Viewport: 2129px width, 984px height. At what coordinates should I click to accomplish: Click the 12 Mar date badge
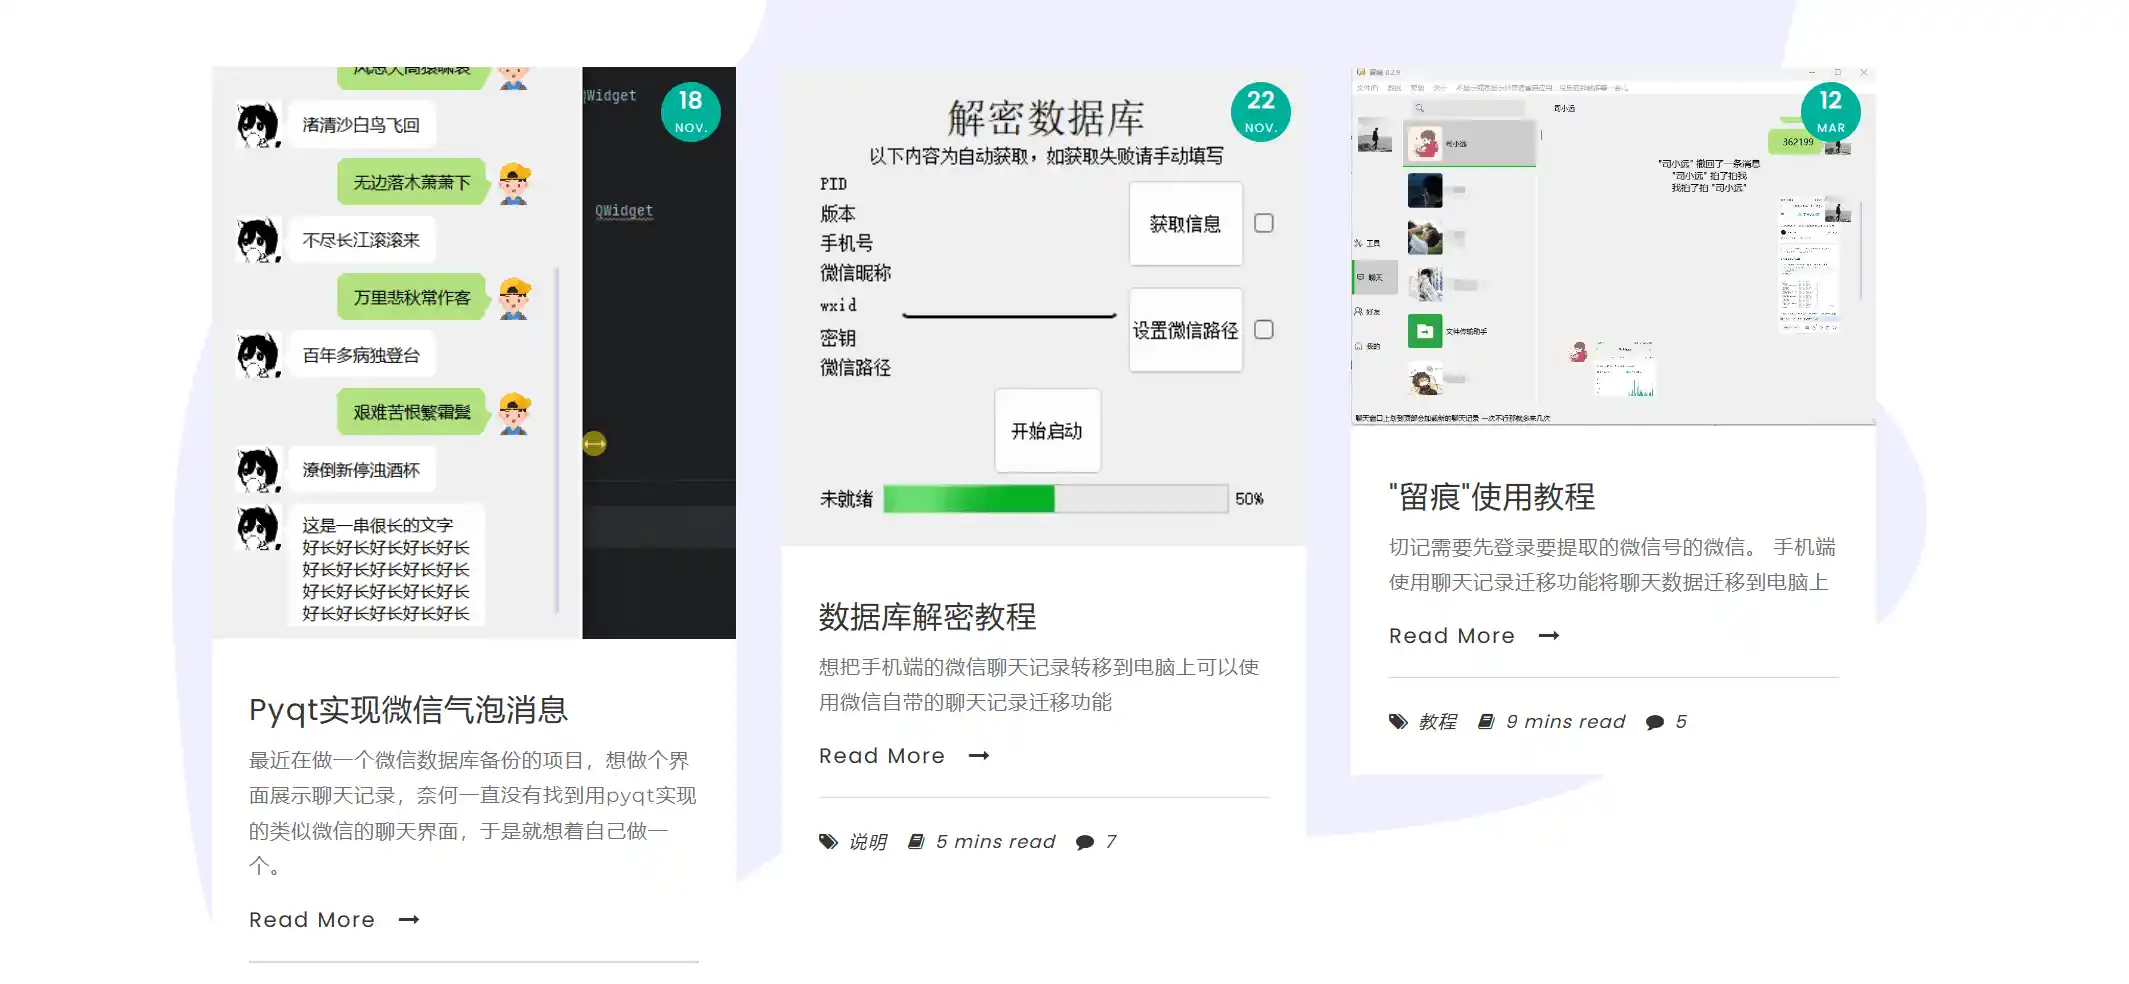[x=1831, y=111]
